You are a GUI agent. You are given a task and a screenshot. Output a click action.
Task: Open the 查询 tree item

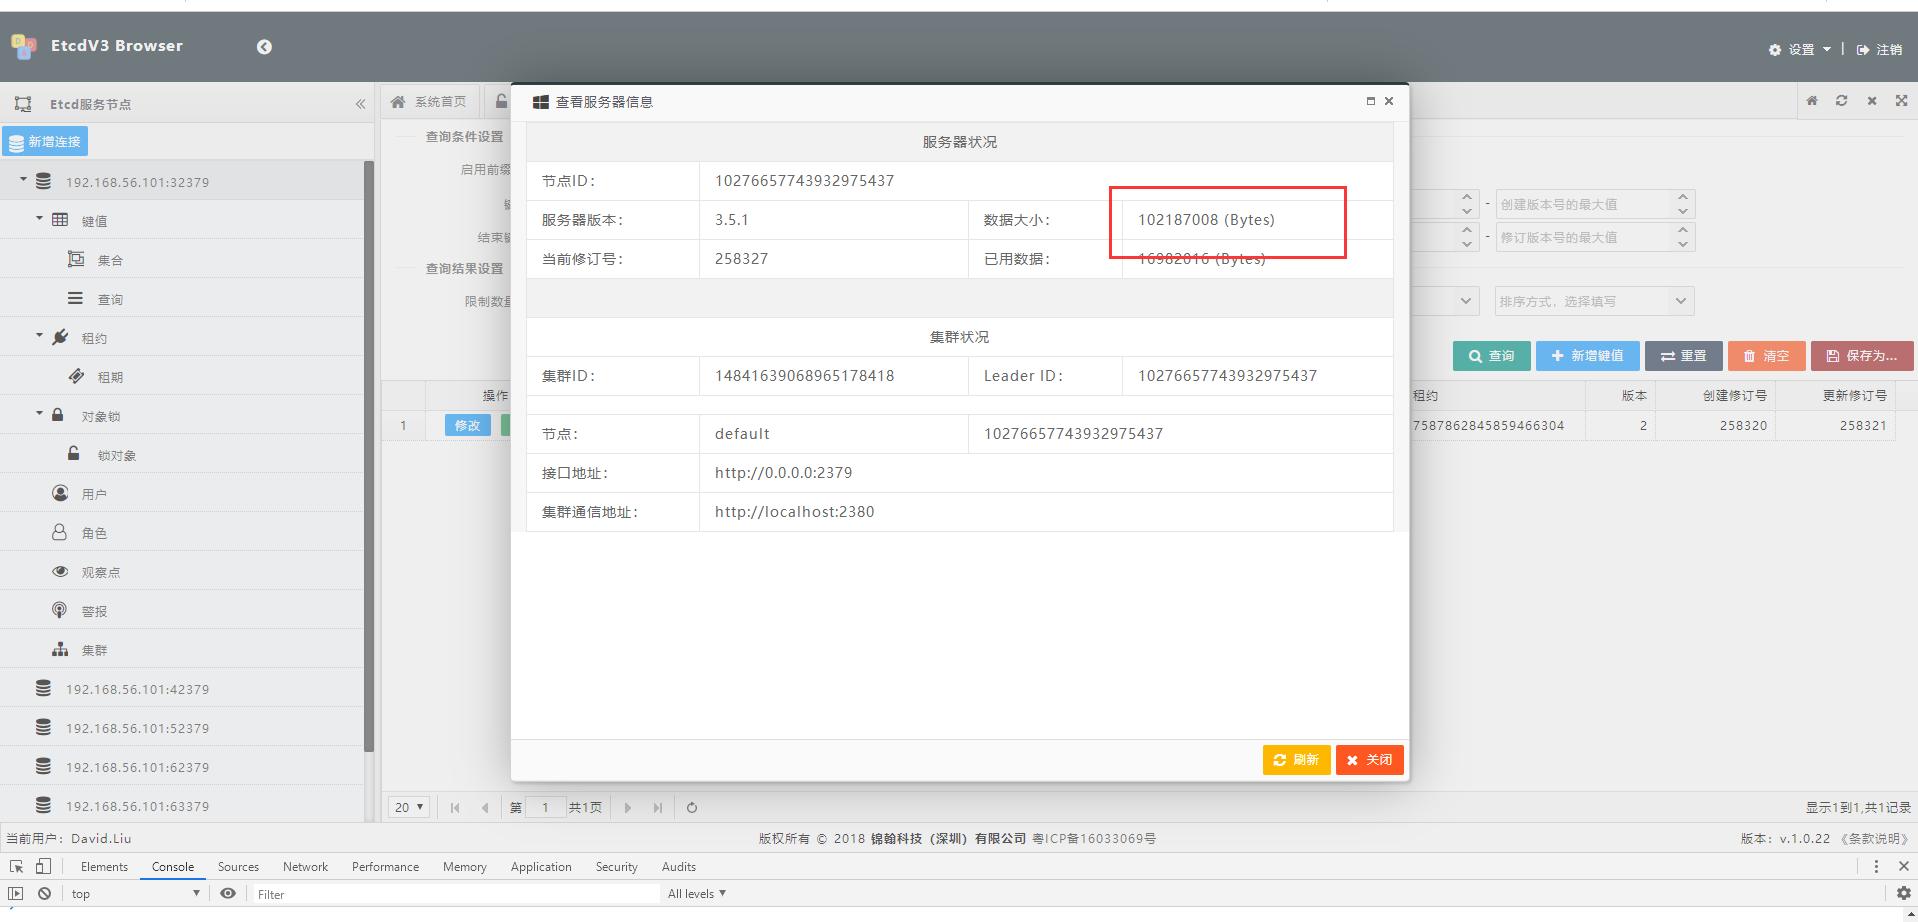pos(110,299)
